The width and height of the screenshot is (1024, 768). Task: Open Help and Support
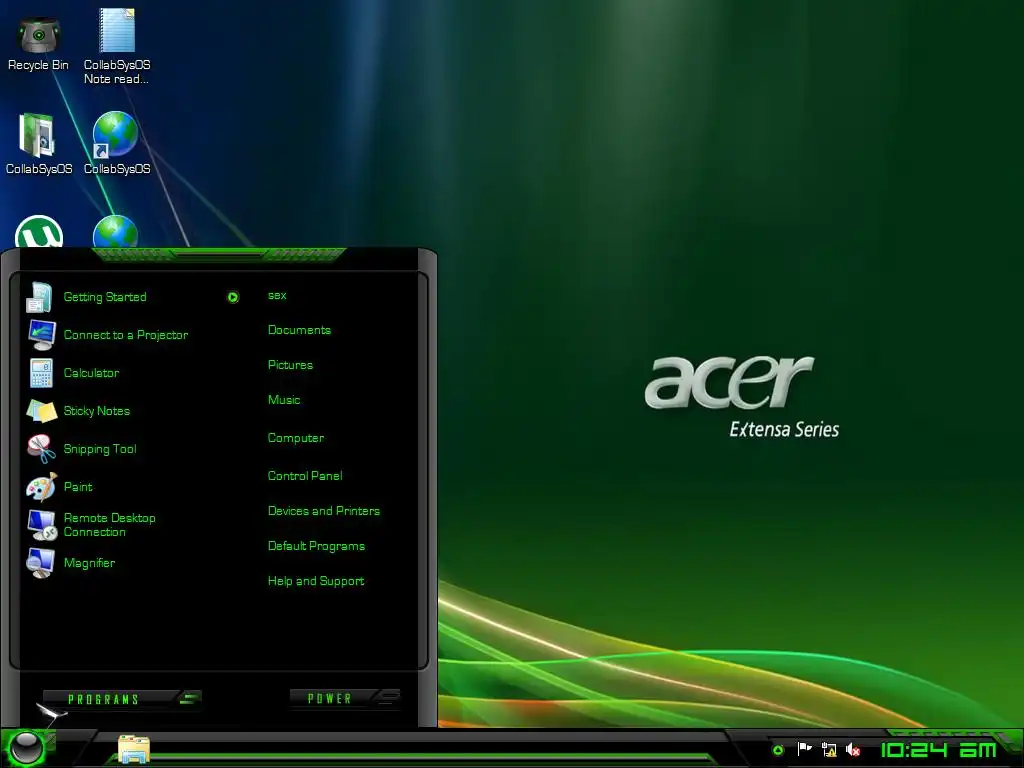pyautogui.click(x=316, y=581)
